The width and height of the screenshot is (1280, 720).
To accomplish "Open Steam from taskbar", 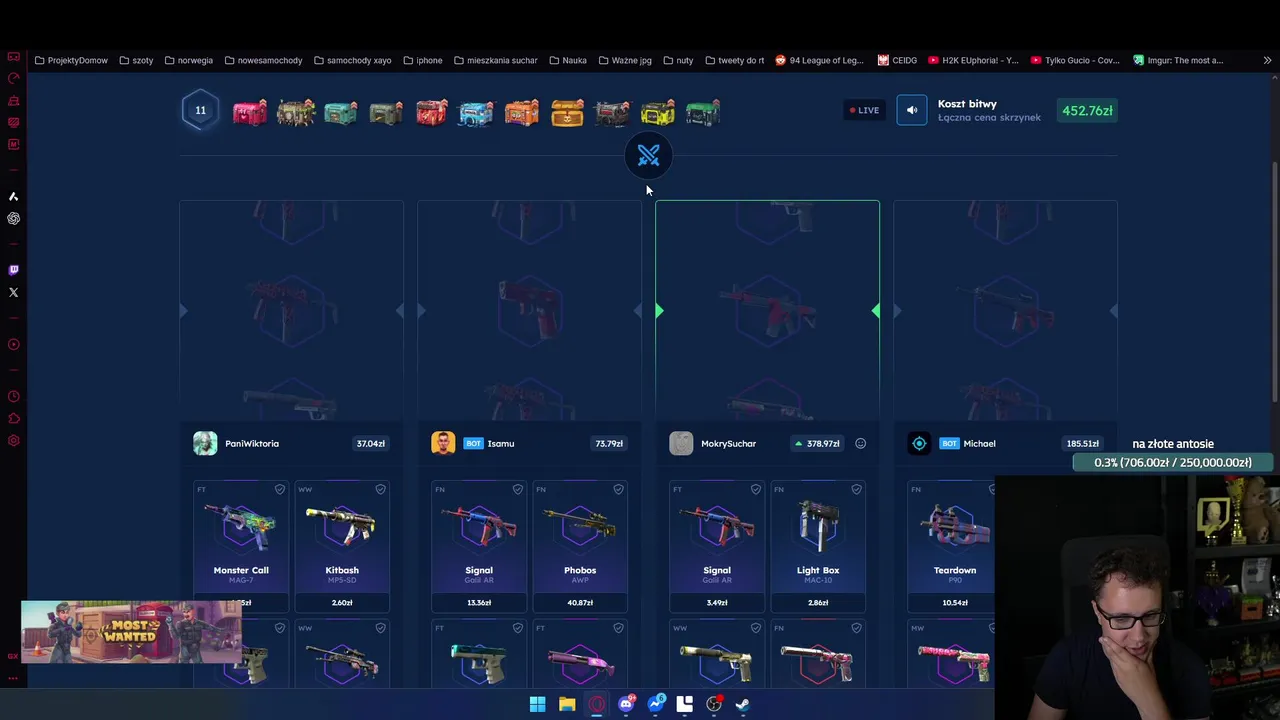I will tap(743, 704).
